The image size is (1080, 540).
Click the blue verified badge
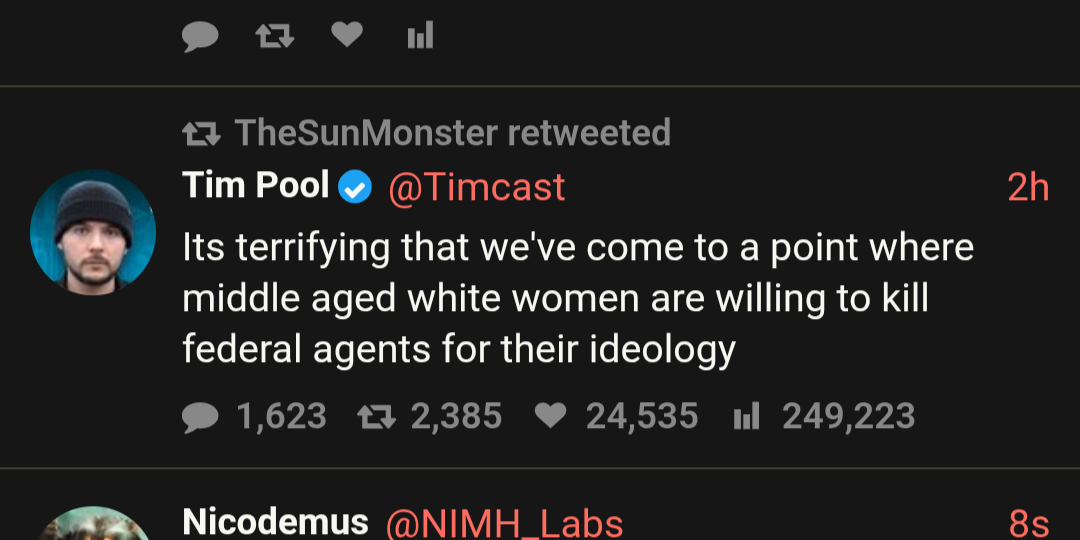(355, 187)
